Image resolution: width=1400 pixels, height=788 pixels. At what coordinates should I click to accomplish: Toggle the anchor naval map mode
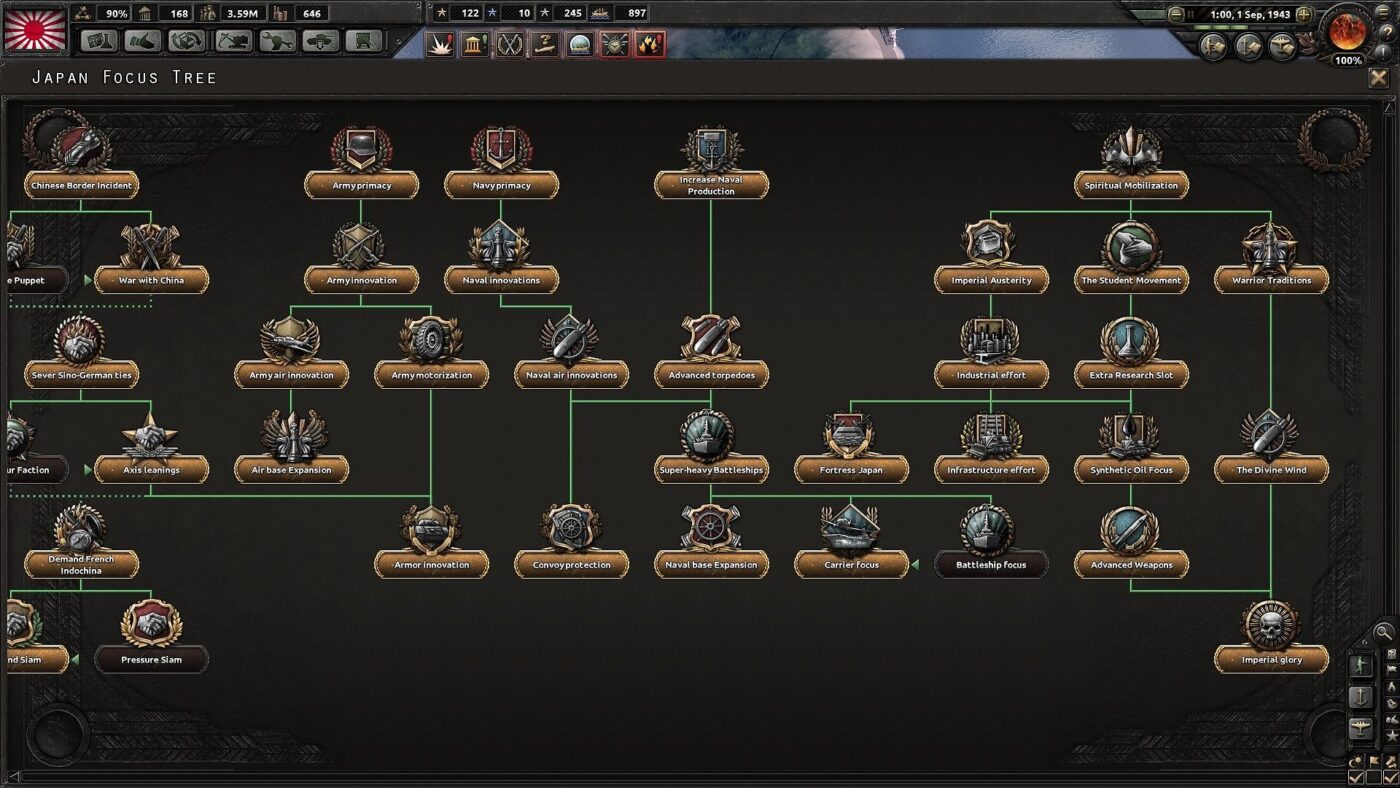pyautogui.click(x=1361, y=696)
